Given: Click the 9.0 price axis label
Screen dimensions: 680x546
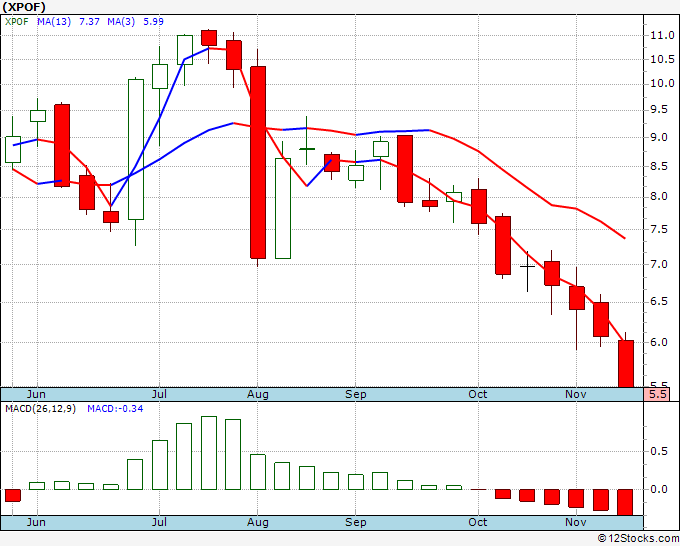Looking at the screenshot, I should (x=658, y=137).
